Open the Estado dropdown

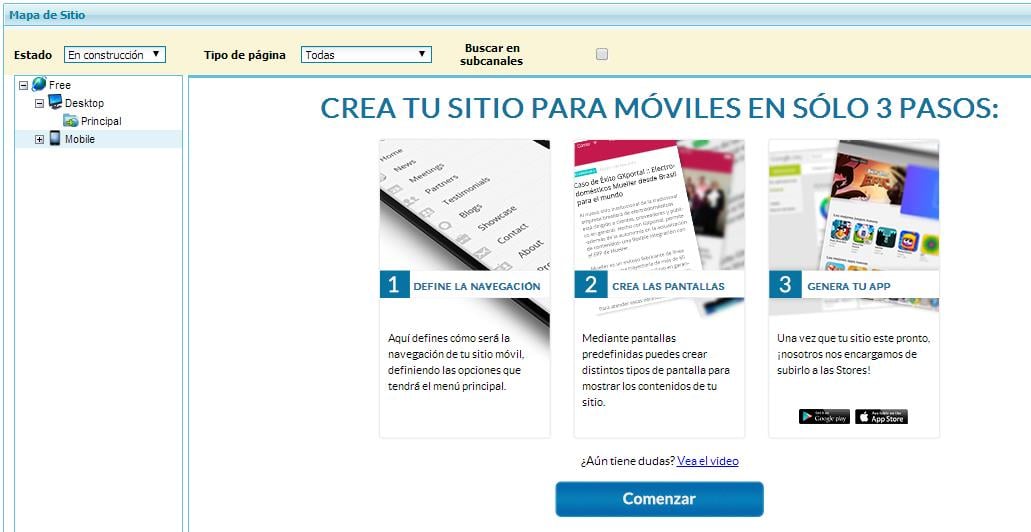[115, 55]
